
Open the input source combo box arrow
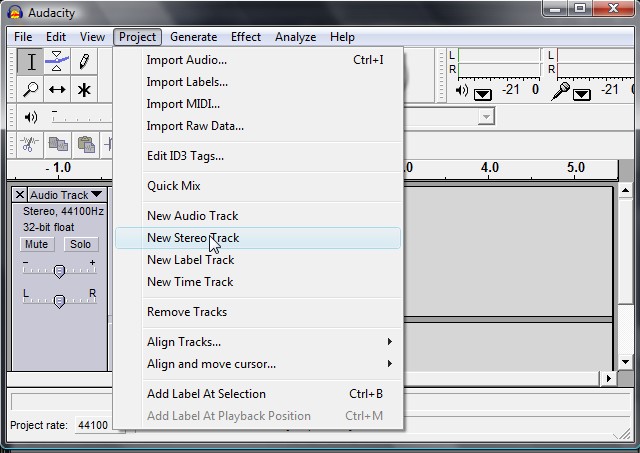coord(486,117)
